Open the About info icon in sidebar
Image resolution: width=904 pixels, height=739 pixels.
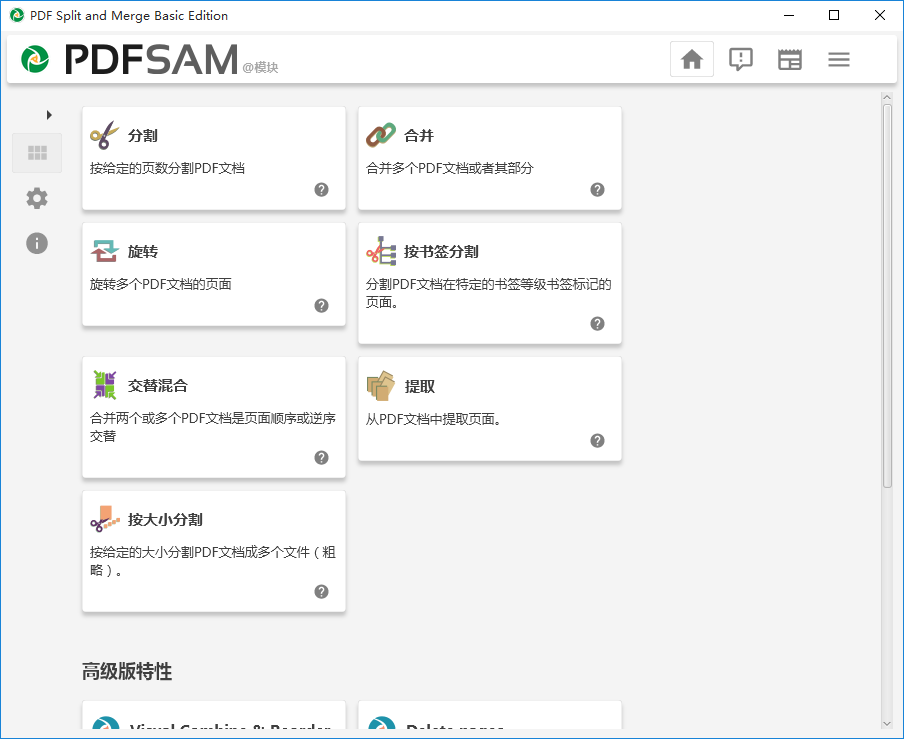click(x=37, y=243)
